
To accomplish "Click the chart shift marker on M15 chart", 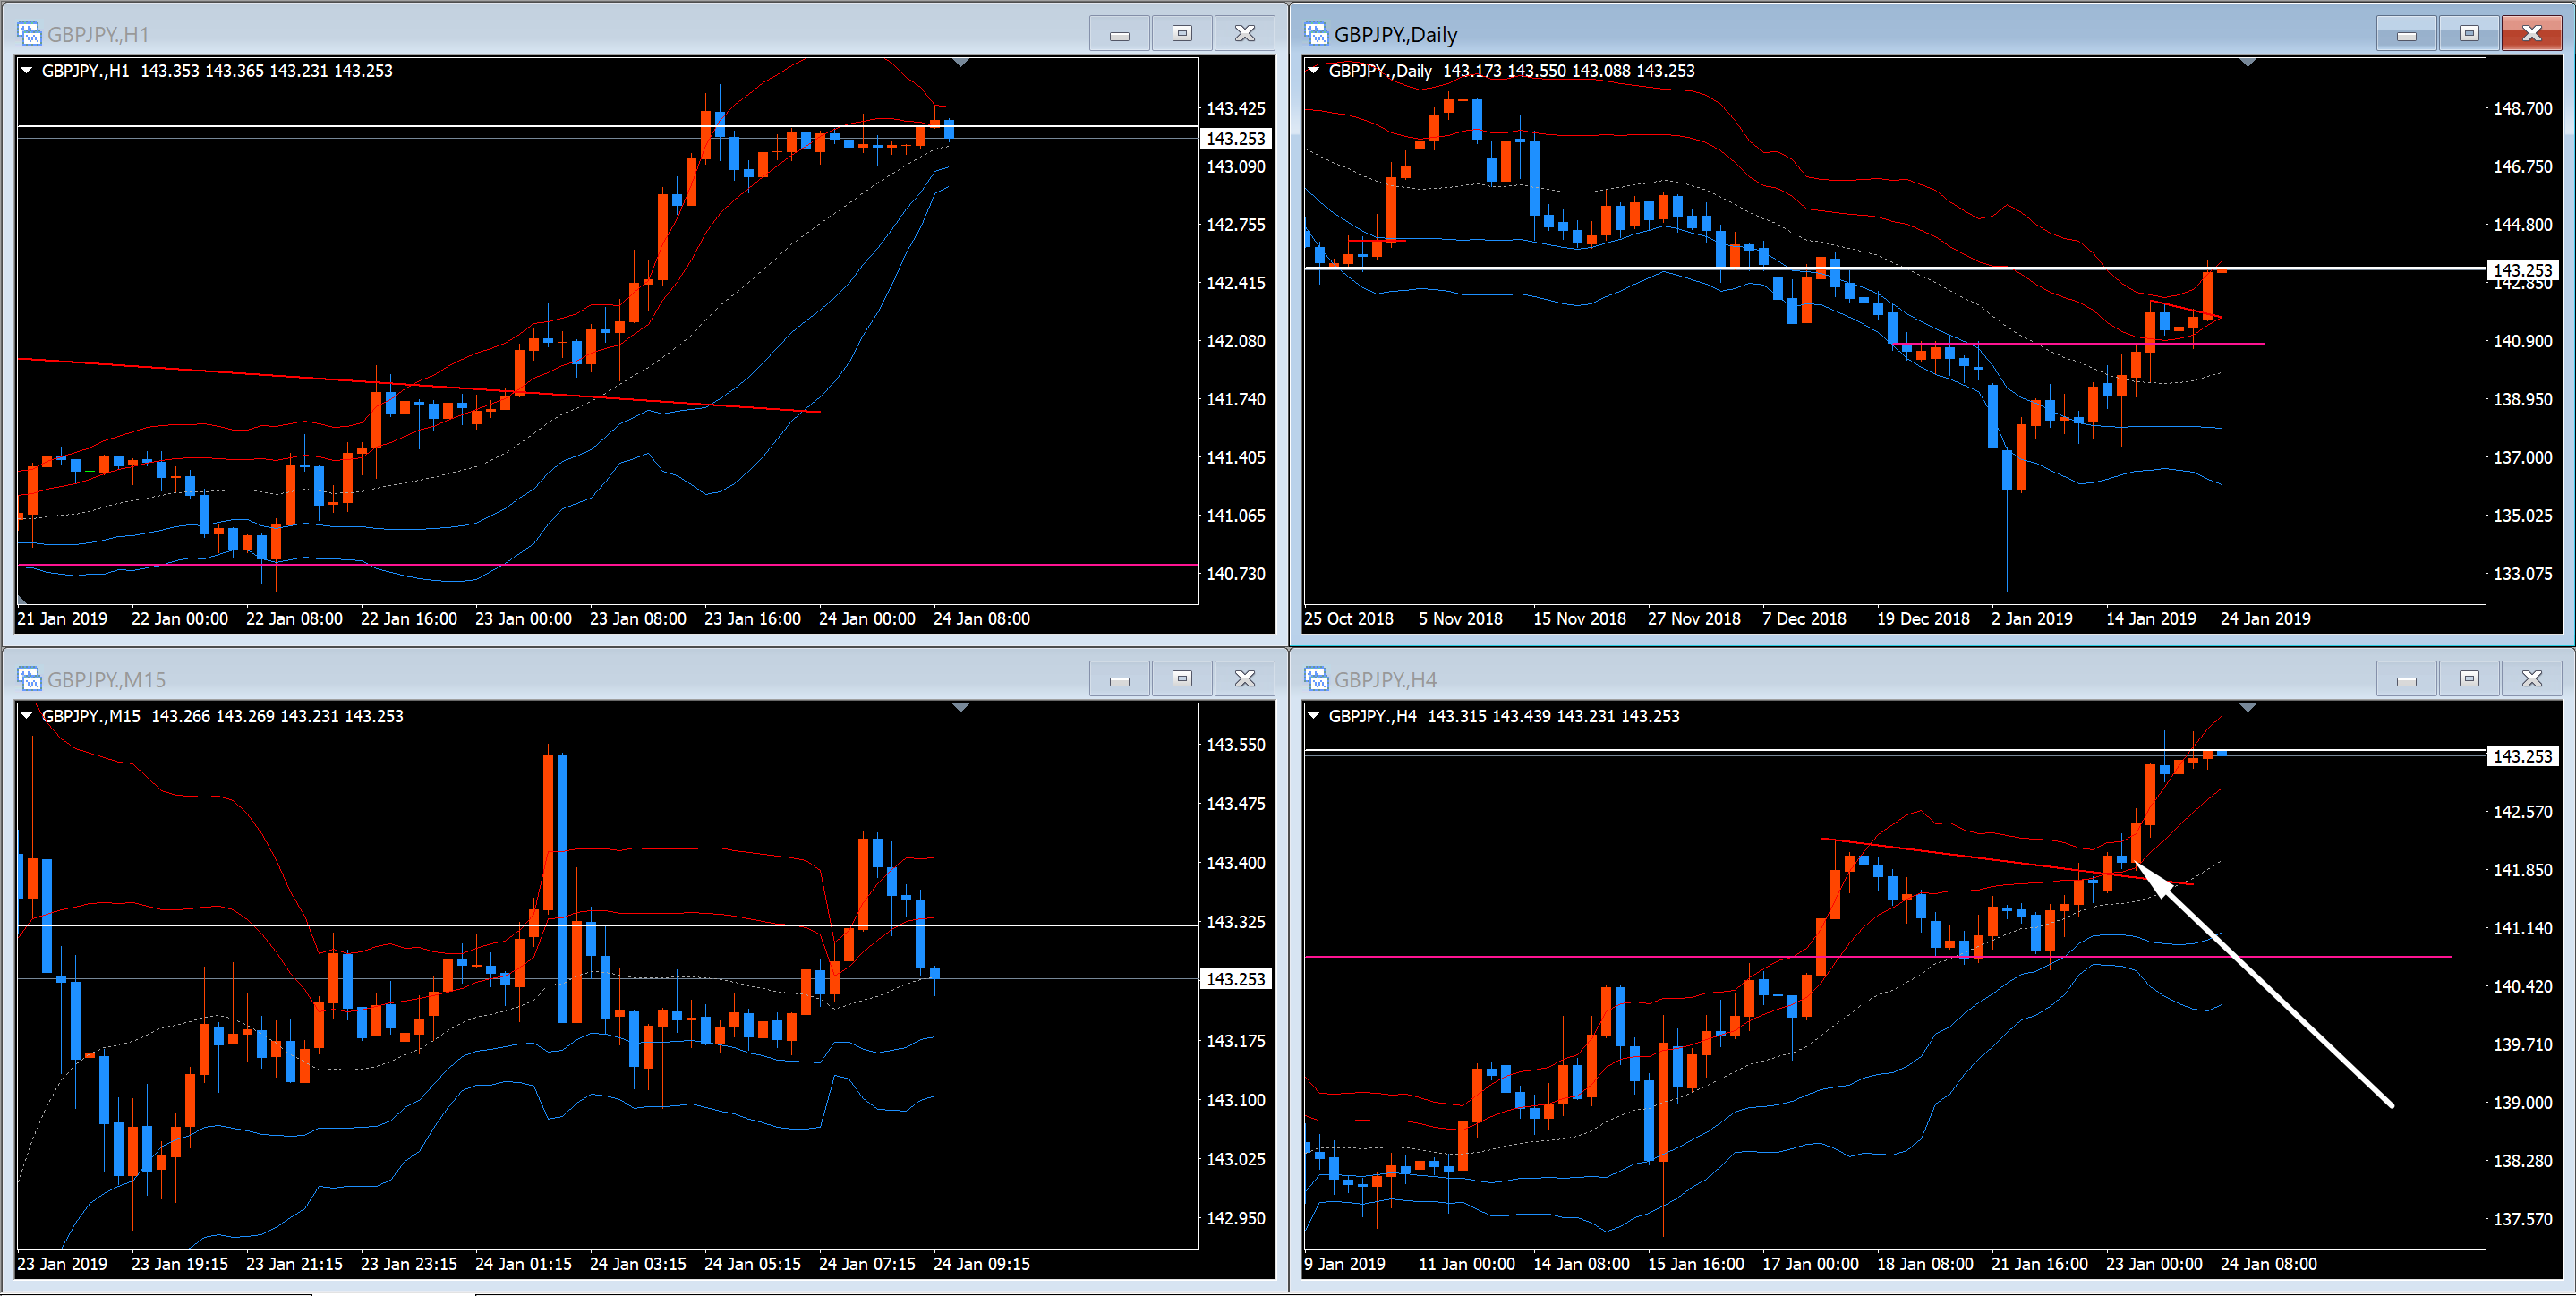I will tap(961, 708).
